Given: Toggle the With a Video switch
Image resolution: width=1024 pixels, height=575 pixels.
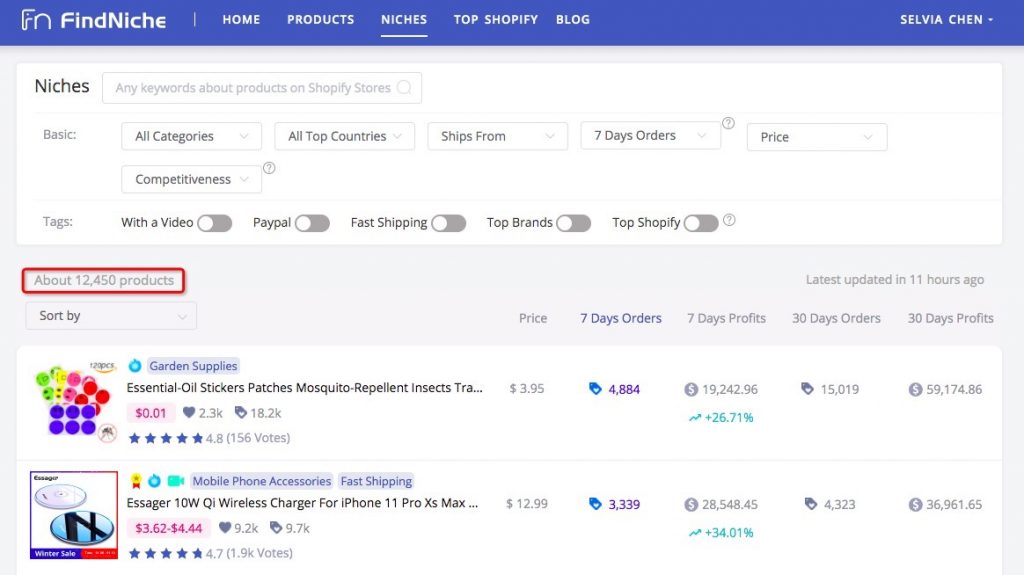Looking at the screenshot, I should point(215,223).
